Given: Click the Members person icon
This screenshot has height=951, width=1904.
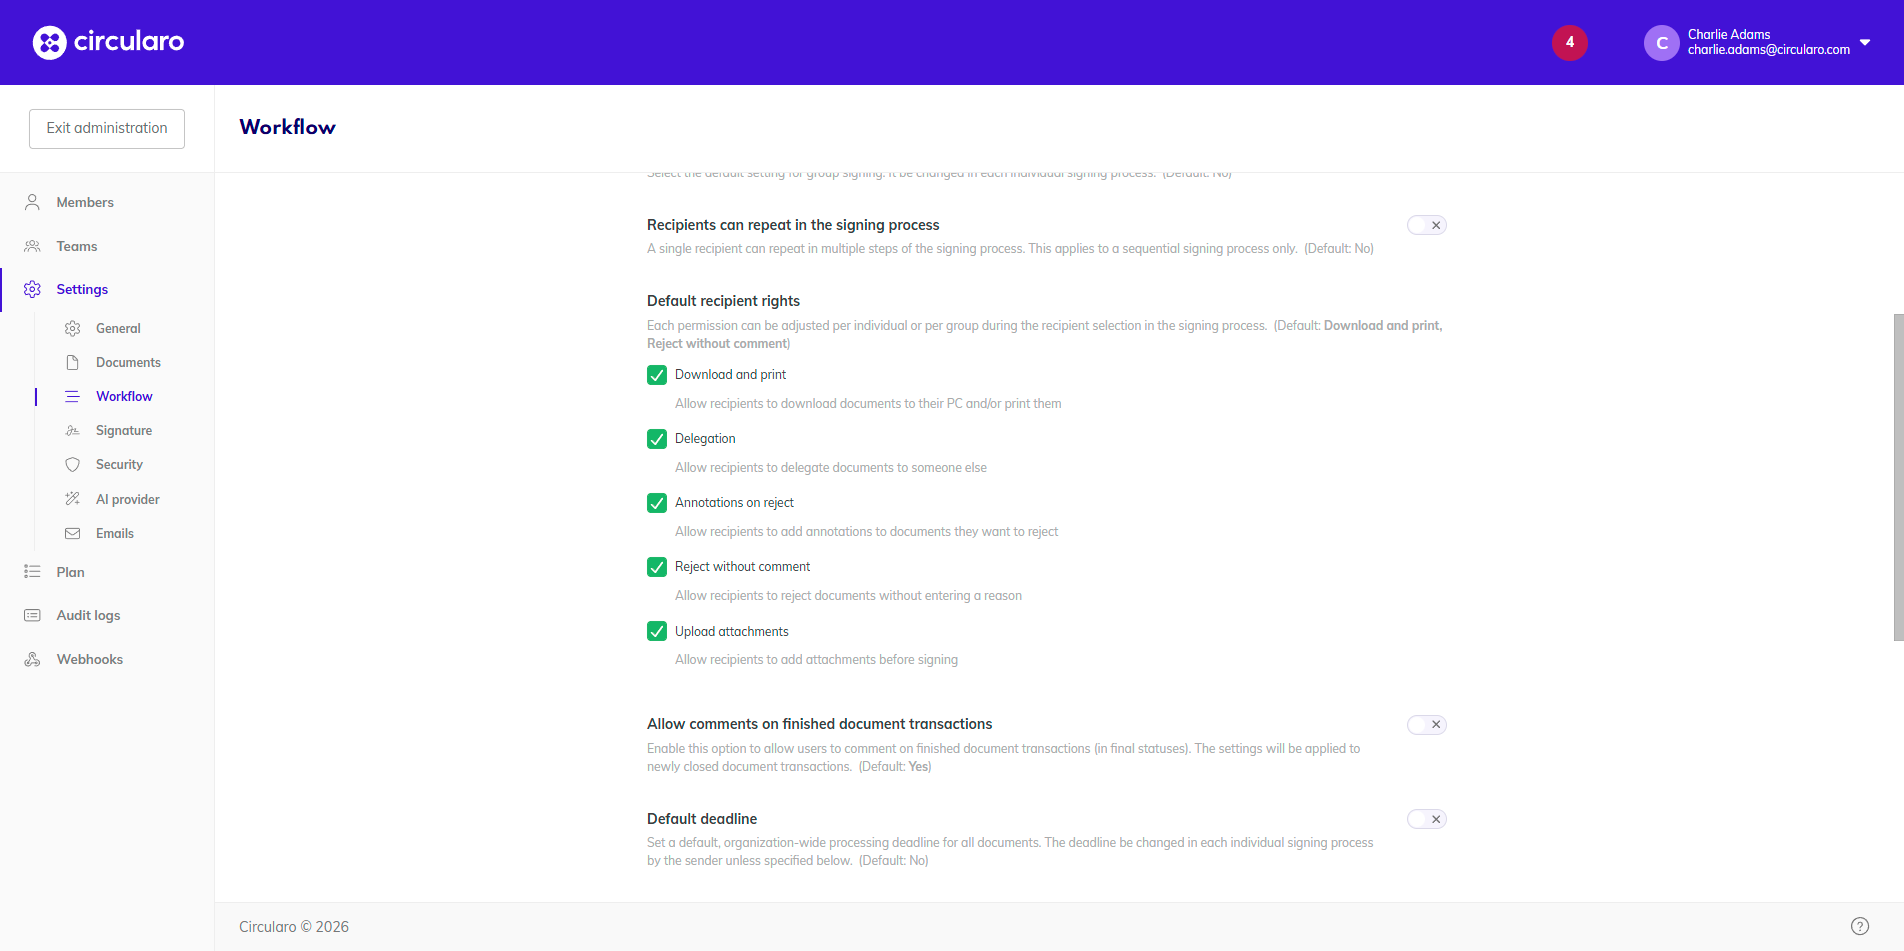Looking at the screenshot, I should pyautogui.click(x=32, y=202).
